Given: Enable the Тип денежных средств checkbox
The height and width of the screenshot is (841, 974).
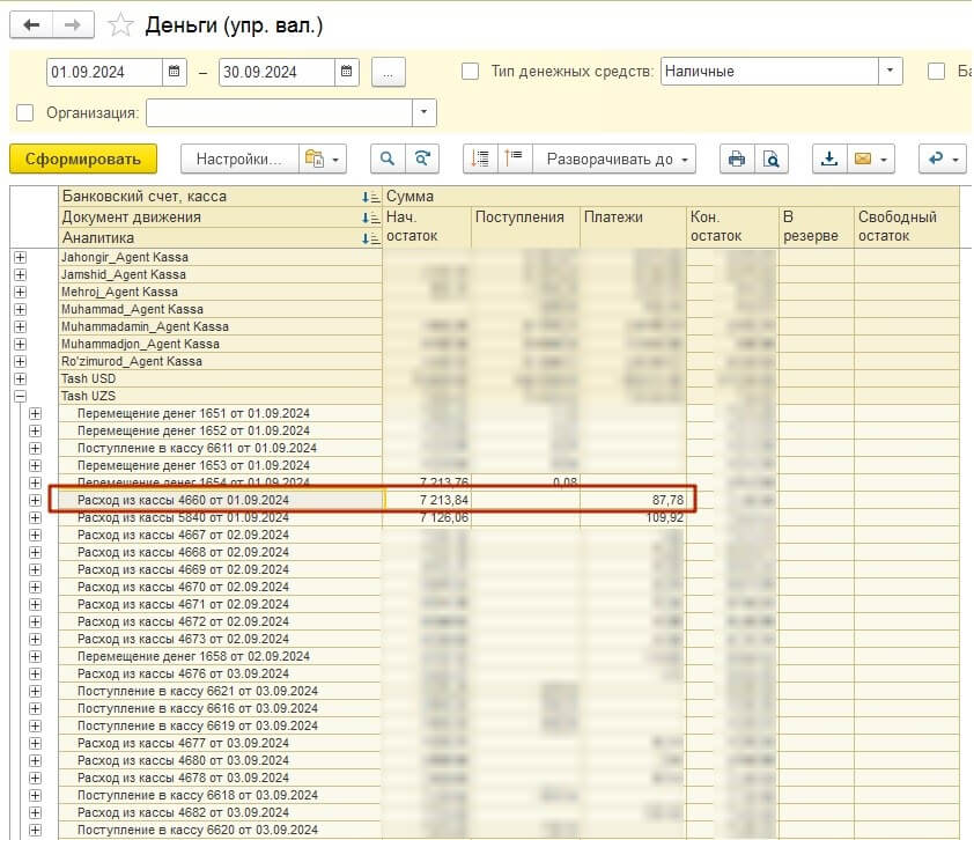Looking at the screenshot, I should pos(469,72).
